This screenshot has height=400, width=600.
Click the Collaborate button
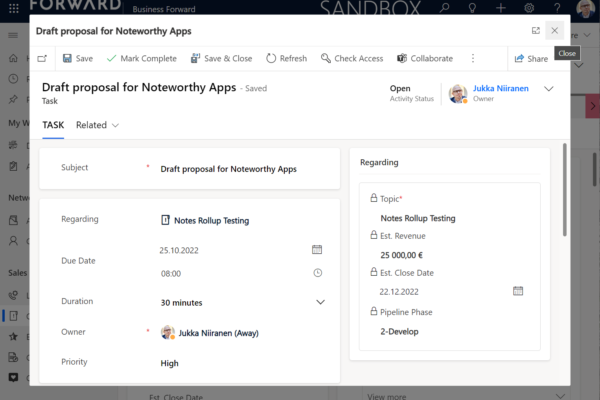(x=424, y=59)
